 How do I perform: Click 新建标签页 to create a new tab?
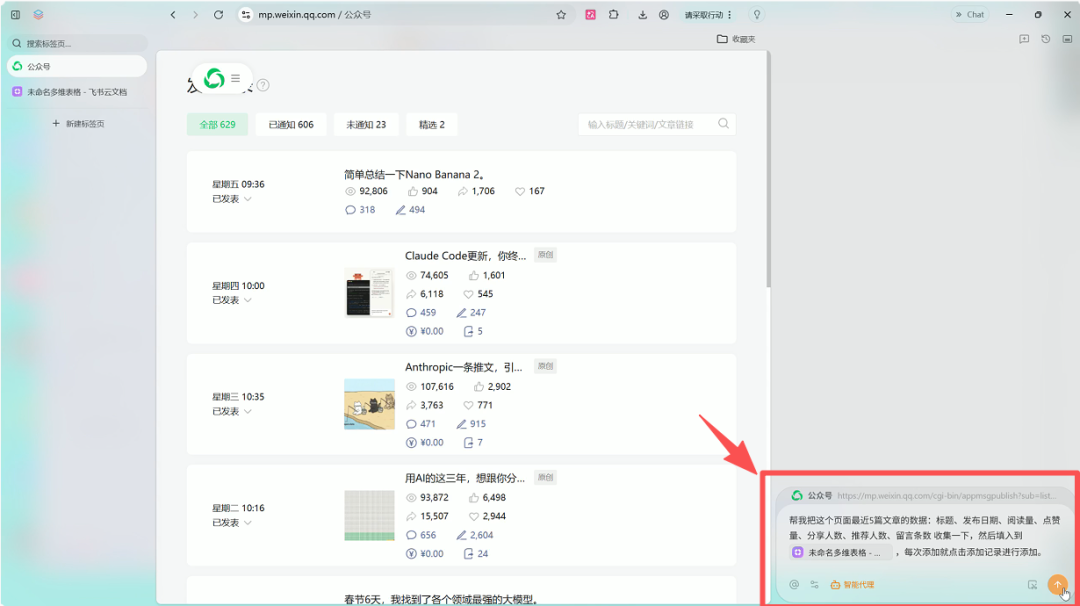[x=76, y=122]
